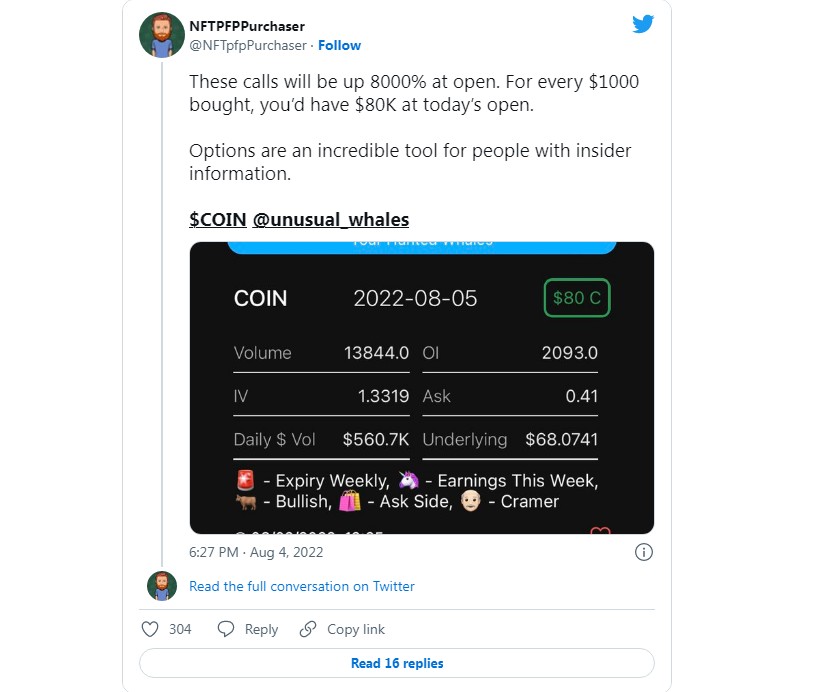Click the Copy link text
Screen dimensions: 830x692
click(x=355, y=629)
